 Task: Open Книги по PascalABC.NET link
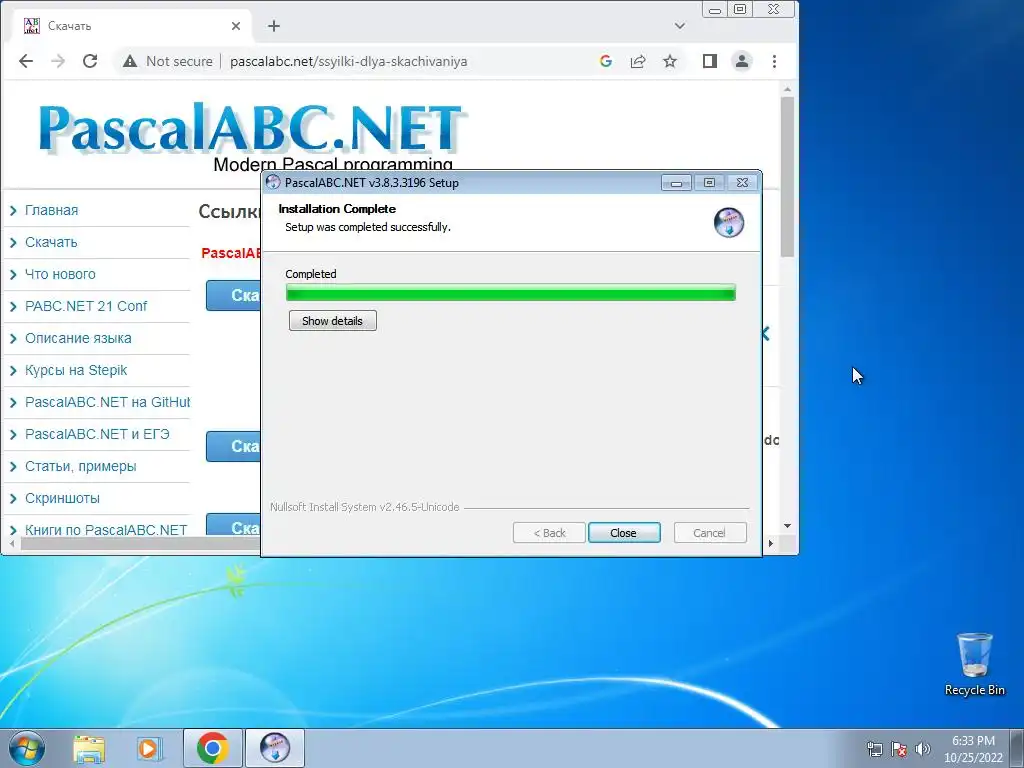106,530
